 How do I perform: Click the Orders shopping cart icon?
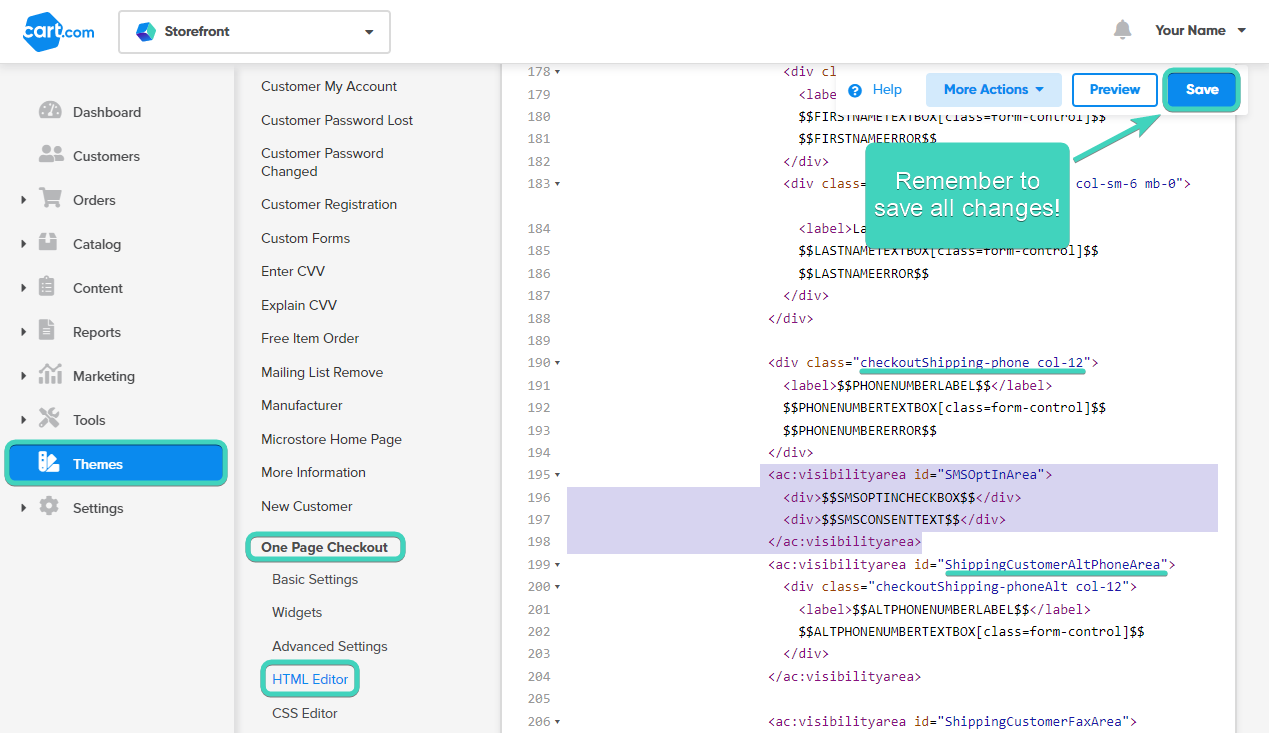coord(49,198)
